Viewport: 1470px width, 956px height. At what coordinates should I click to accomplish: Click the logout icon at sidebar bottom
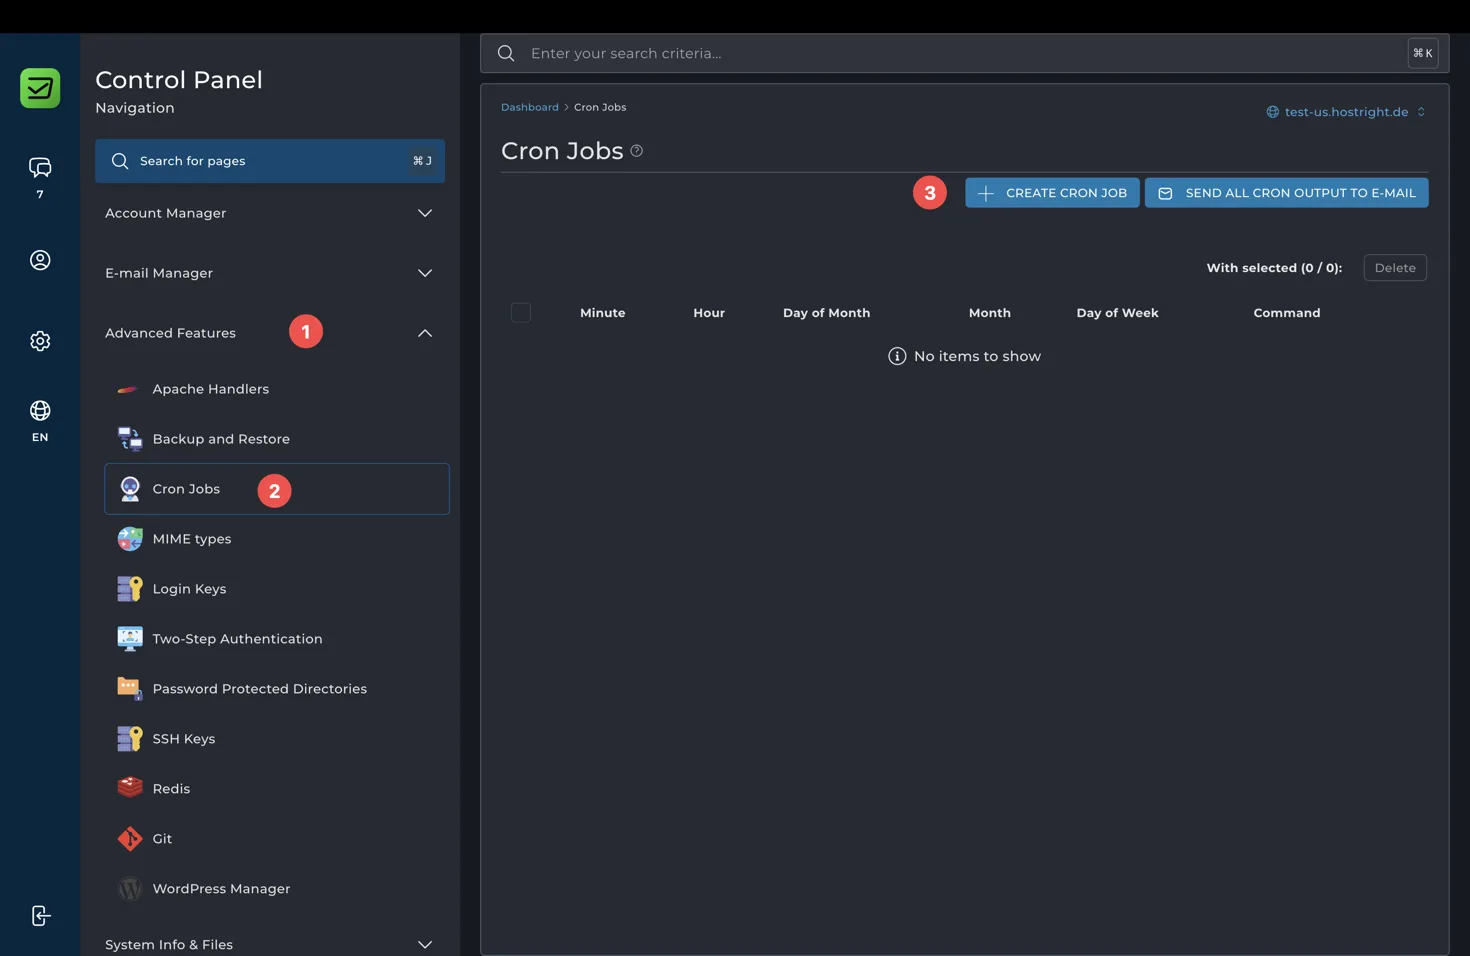click(x=40, y=916)
